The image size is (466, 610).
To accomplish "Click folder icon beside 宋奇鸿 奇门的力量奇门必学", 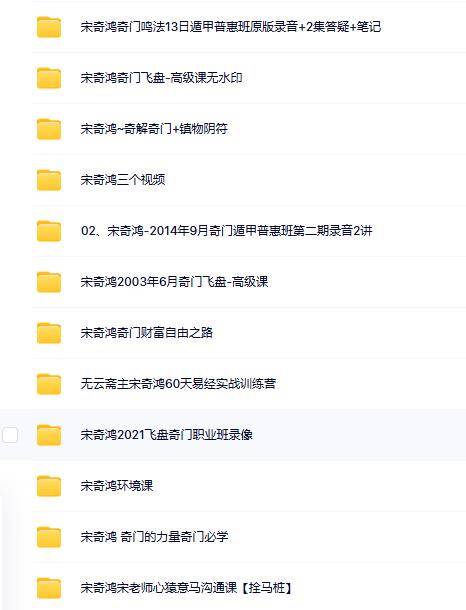I will pyautogui.click(x=49, y=537).
